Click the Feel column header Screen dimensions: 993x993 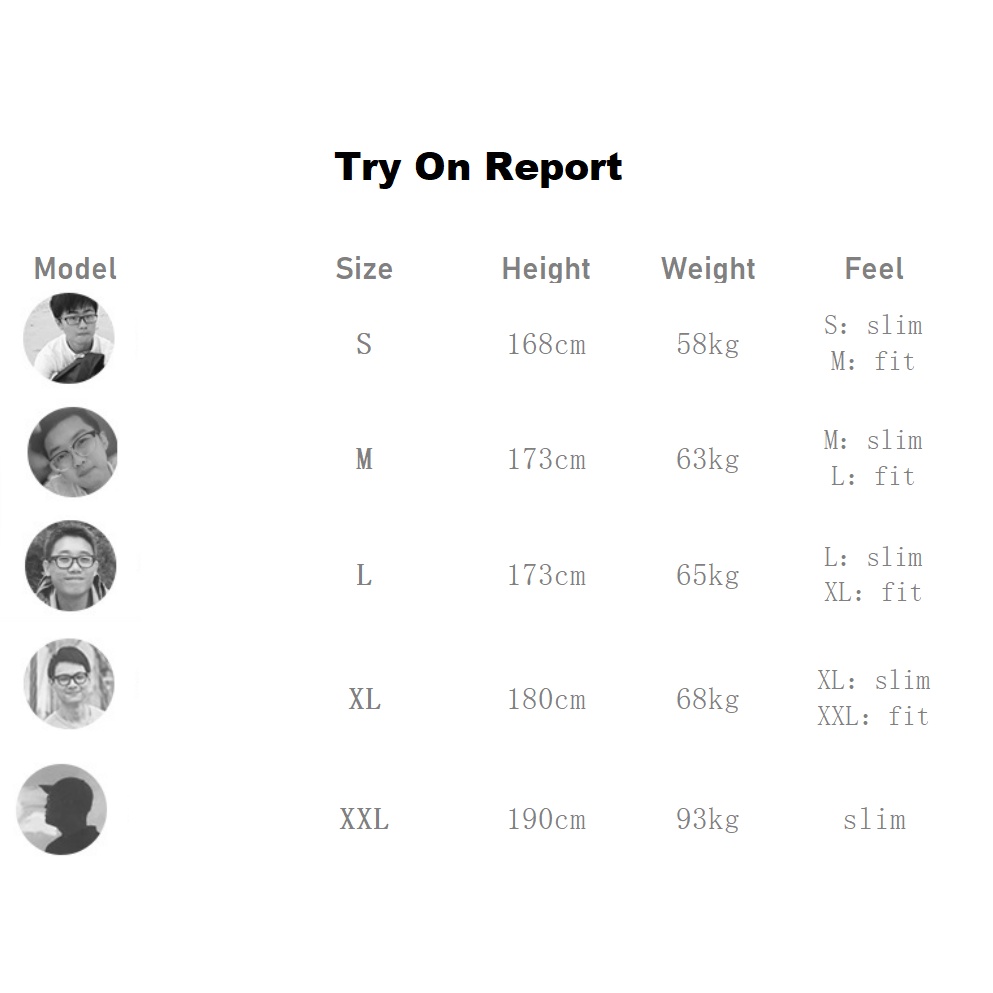(x=874, y=269)
